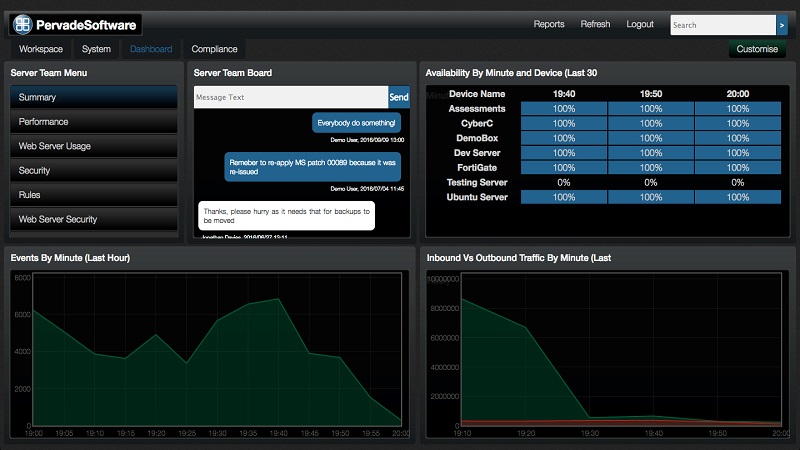Open Rules menu item
The image size is (800, 450).
[94, 195]
